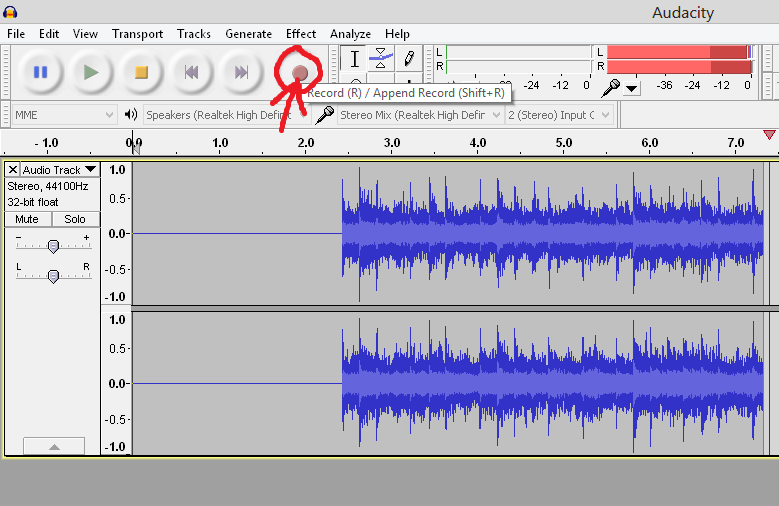This screenshot has width=779, height=506.
Task: Click the recording input level meter
Action: pos(680,59)
